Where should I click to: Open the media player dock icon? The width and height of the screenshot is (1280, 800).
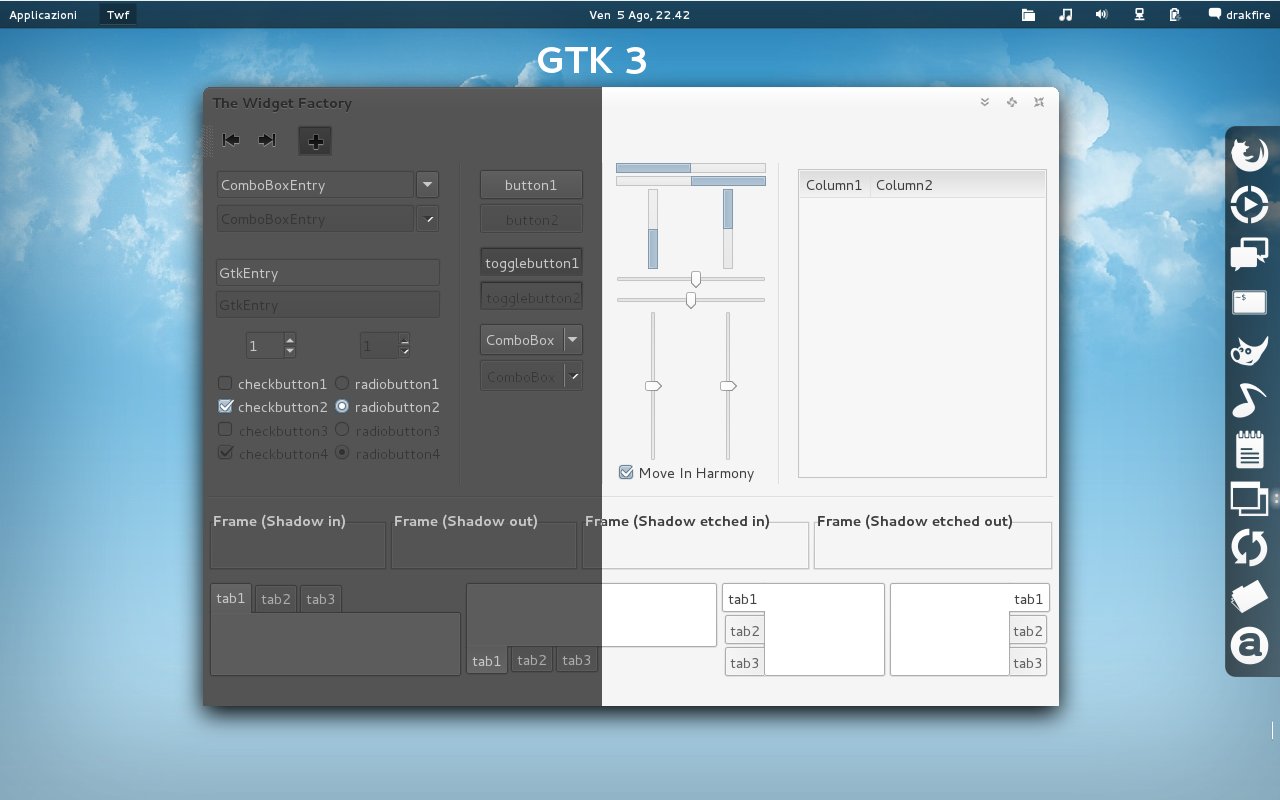point(1249,205)
